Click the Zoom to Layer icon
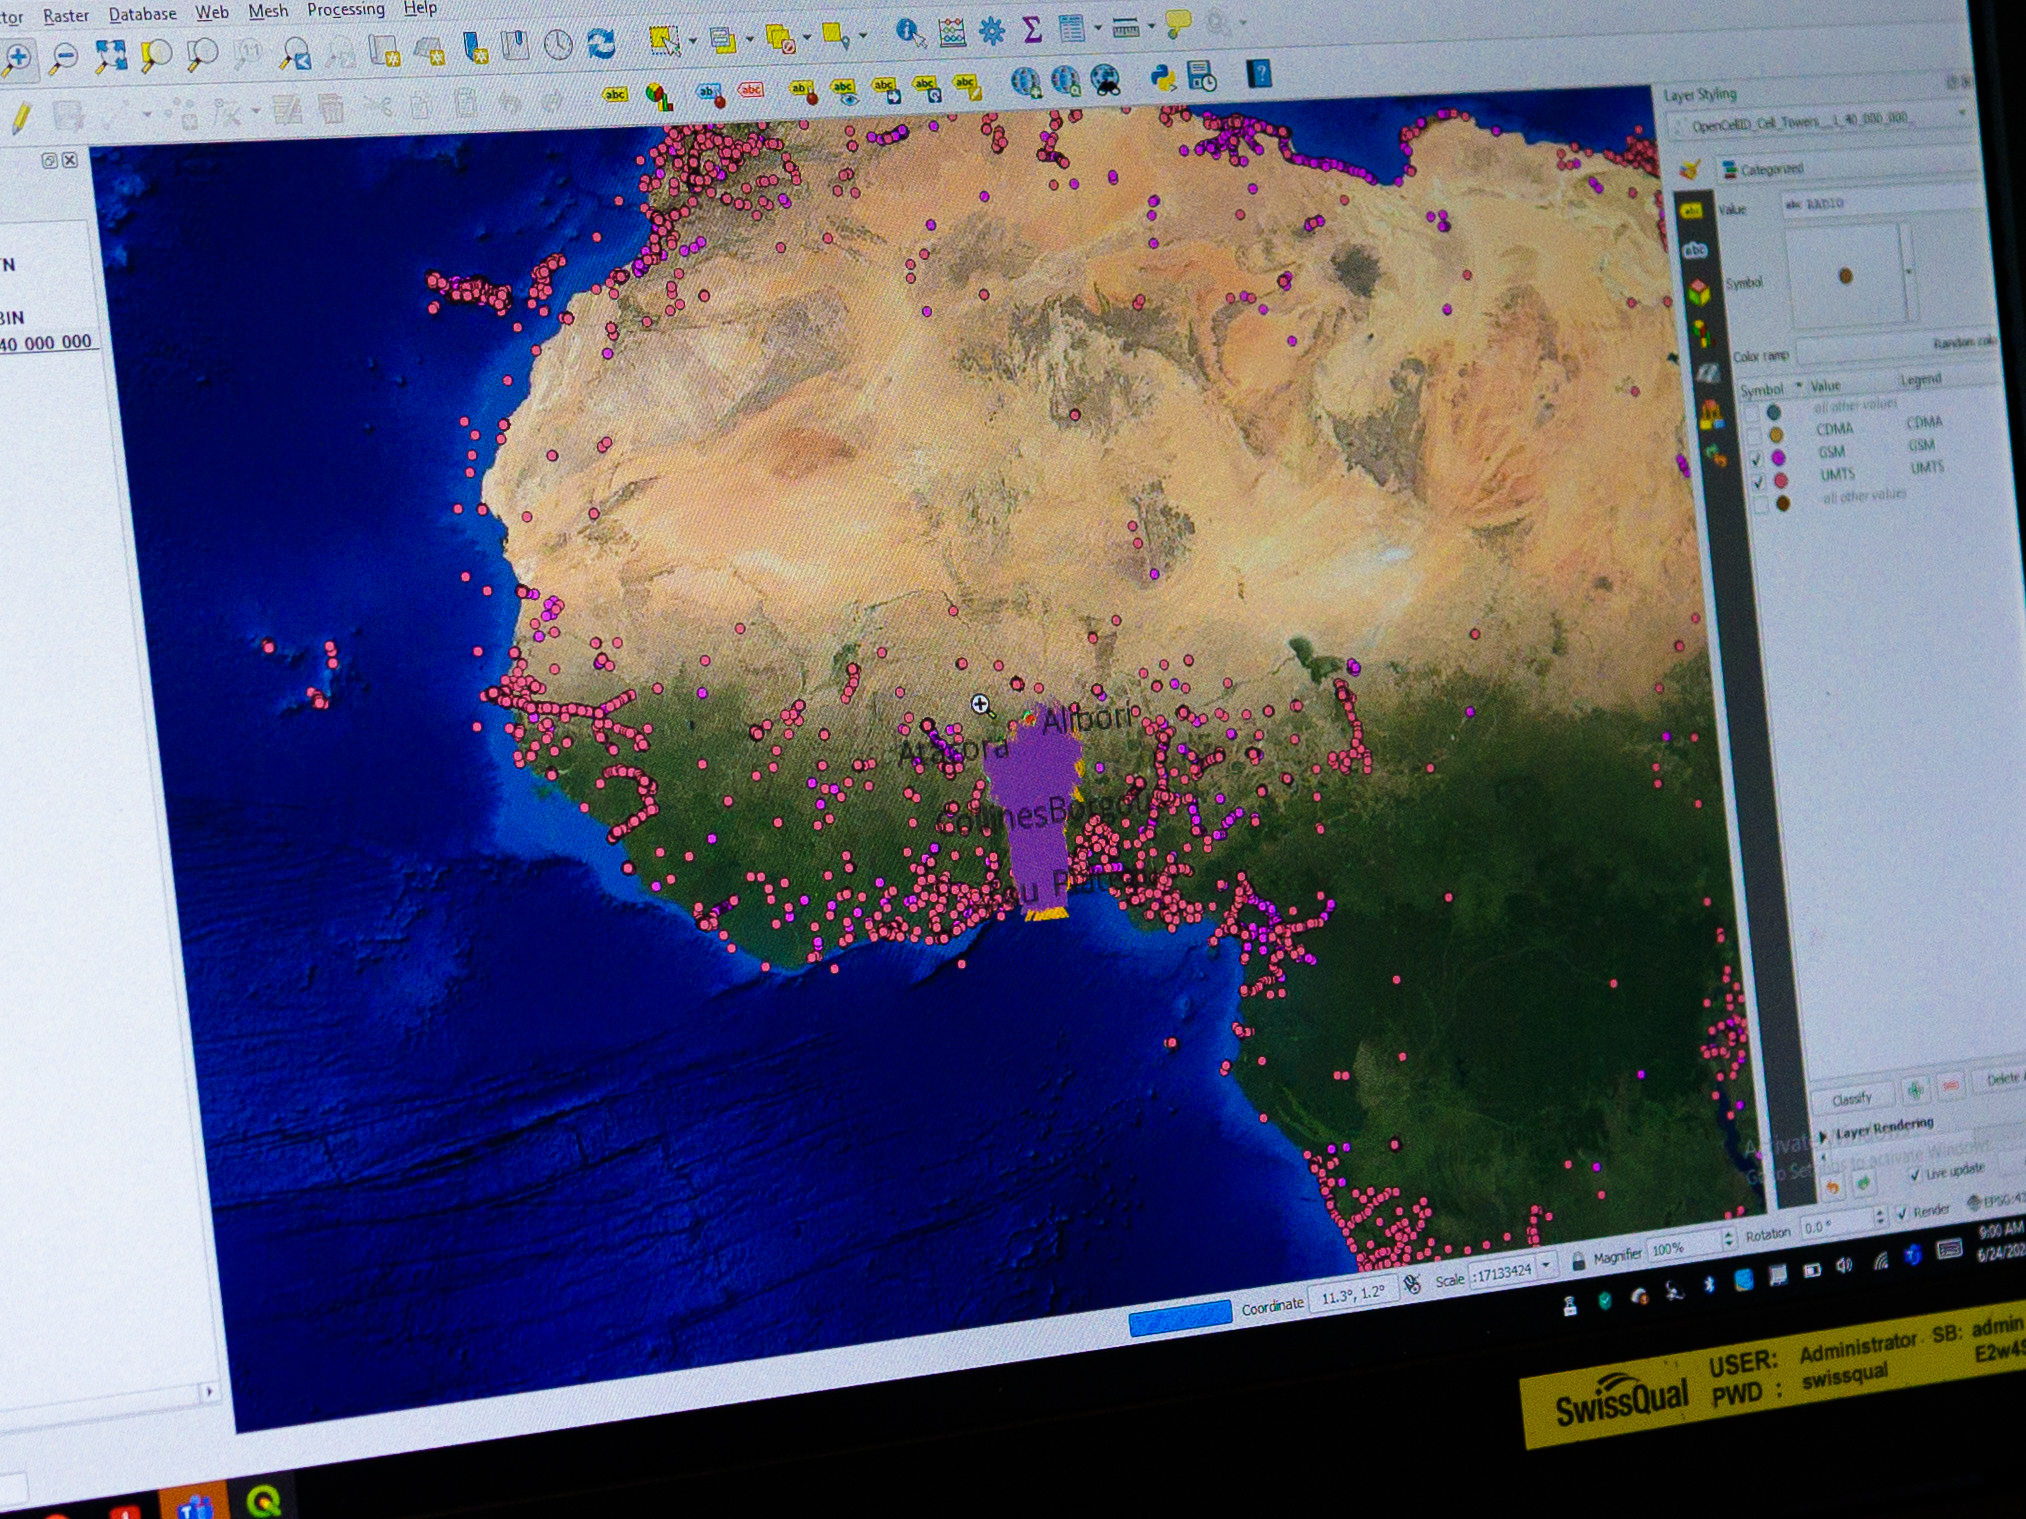 [202, 54]
